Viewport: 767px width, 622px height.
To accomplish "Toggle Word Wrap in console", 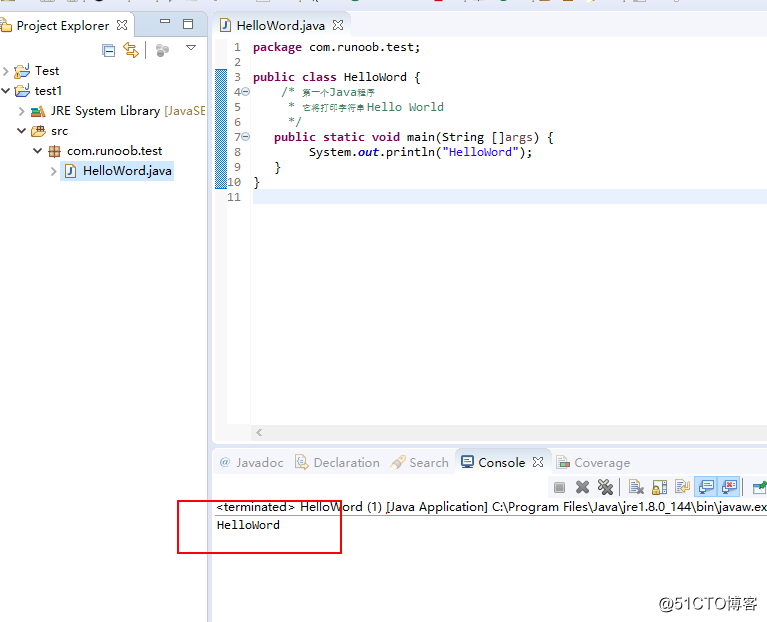I will click(682, 487).
